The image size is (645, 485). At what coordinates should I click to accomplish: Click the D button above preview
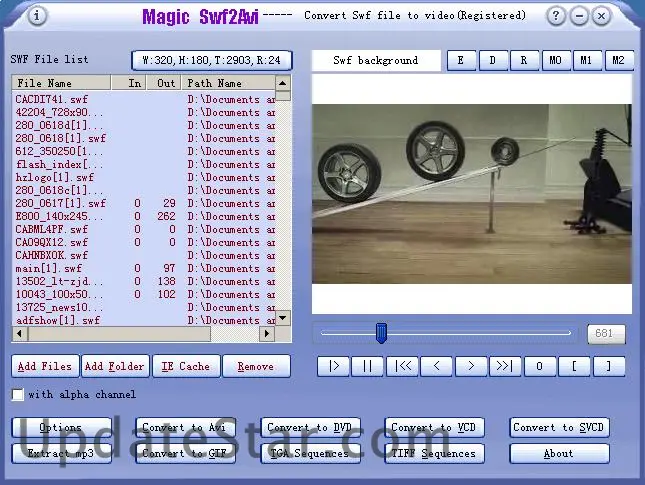click(x=493, y=60)
